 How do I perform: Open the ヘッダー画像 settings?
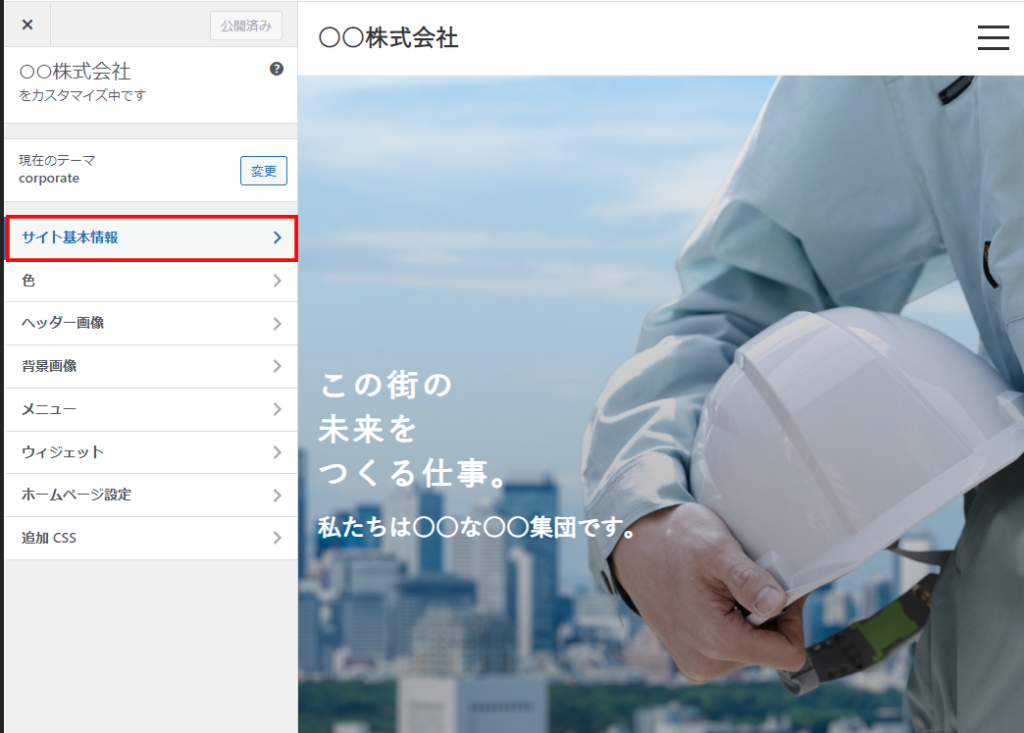(x=63, y=323)
